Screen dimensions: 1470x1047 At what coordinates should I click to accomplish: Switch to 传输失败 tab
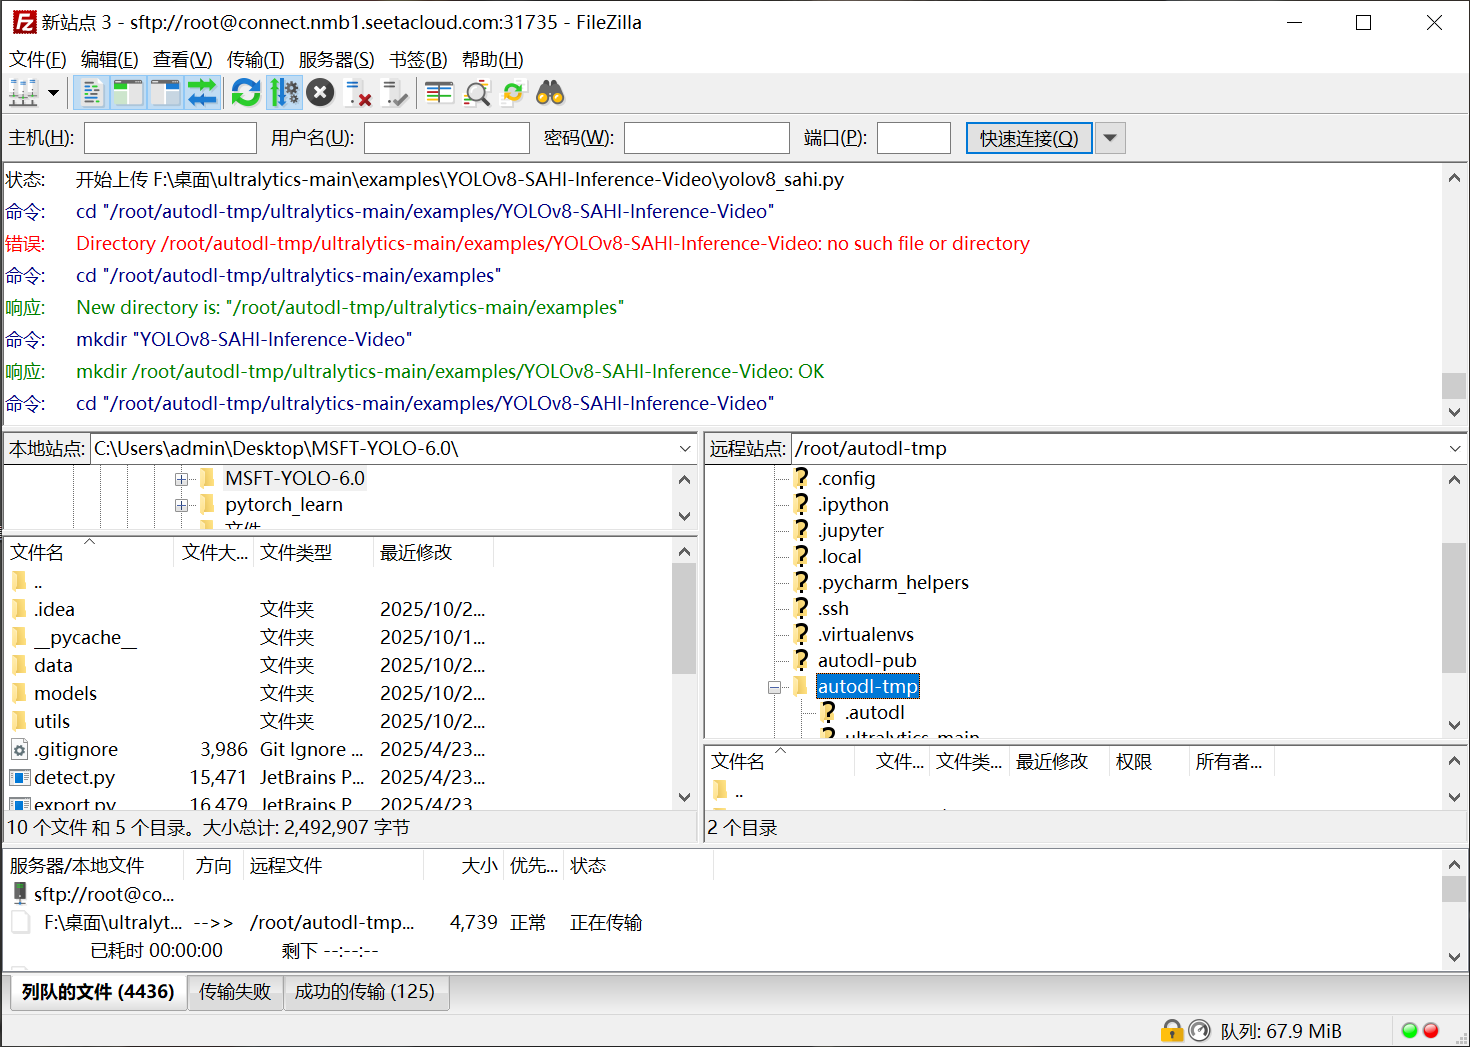(x=235, y=992)
